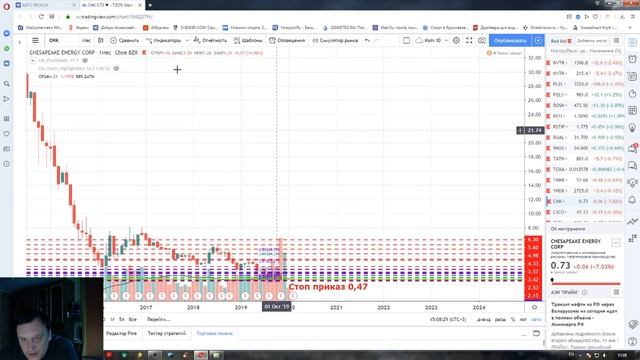
Task: Select 5л date range
Action: click(x=122, y=320)
